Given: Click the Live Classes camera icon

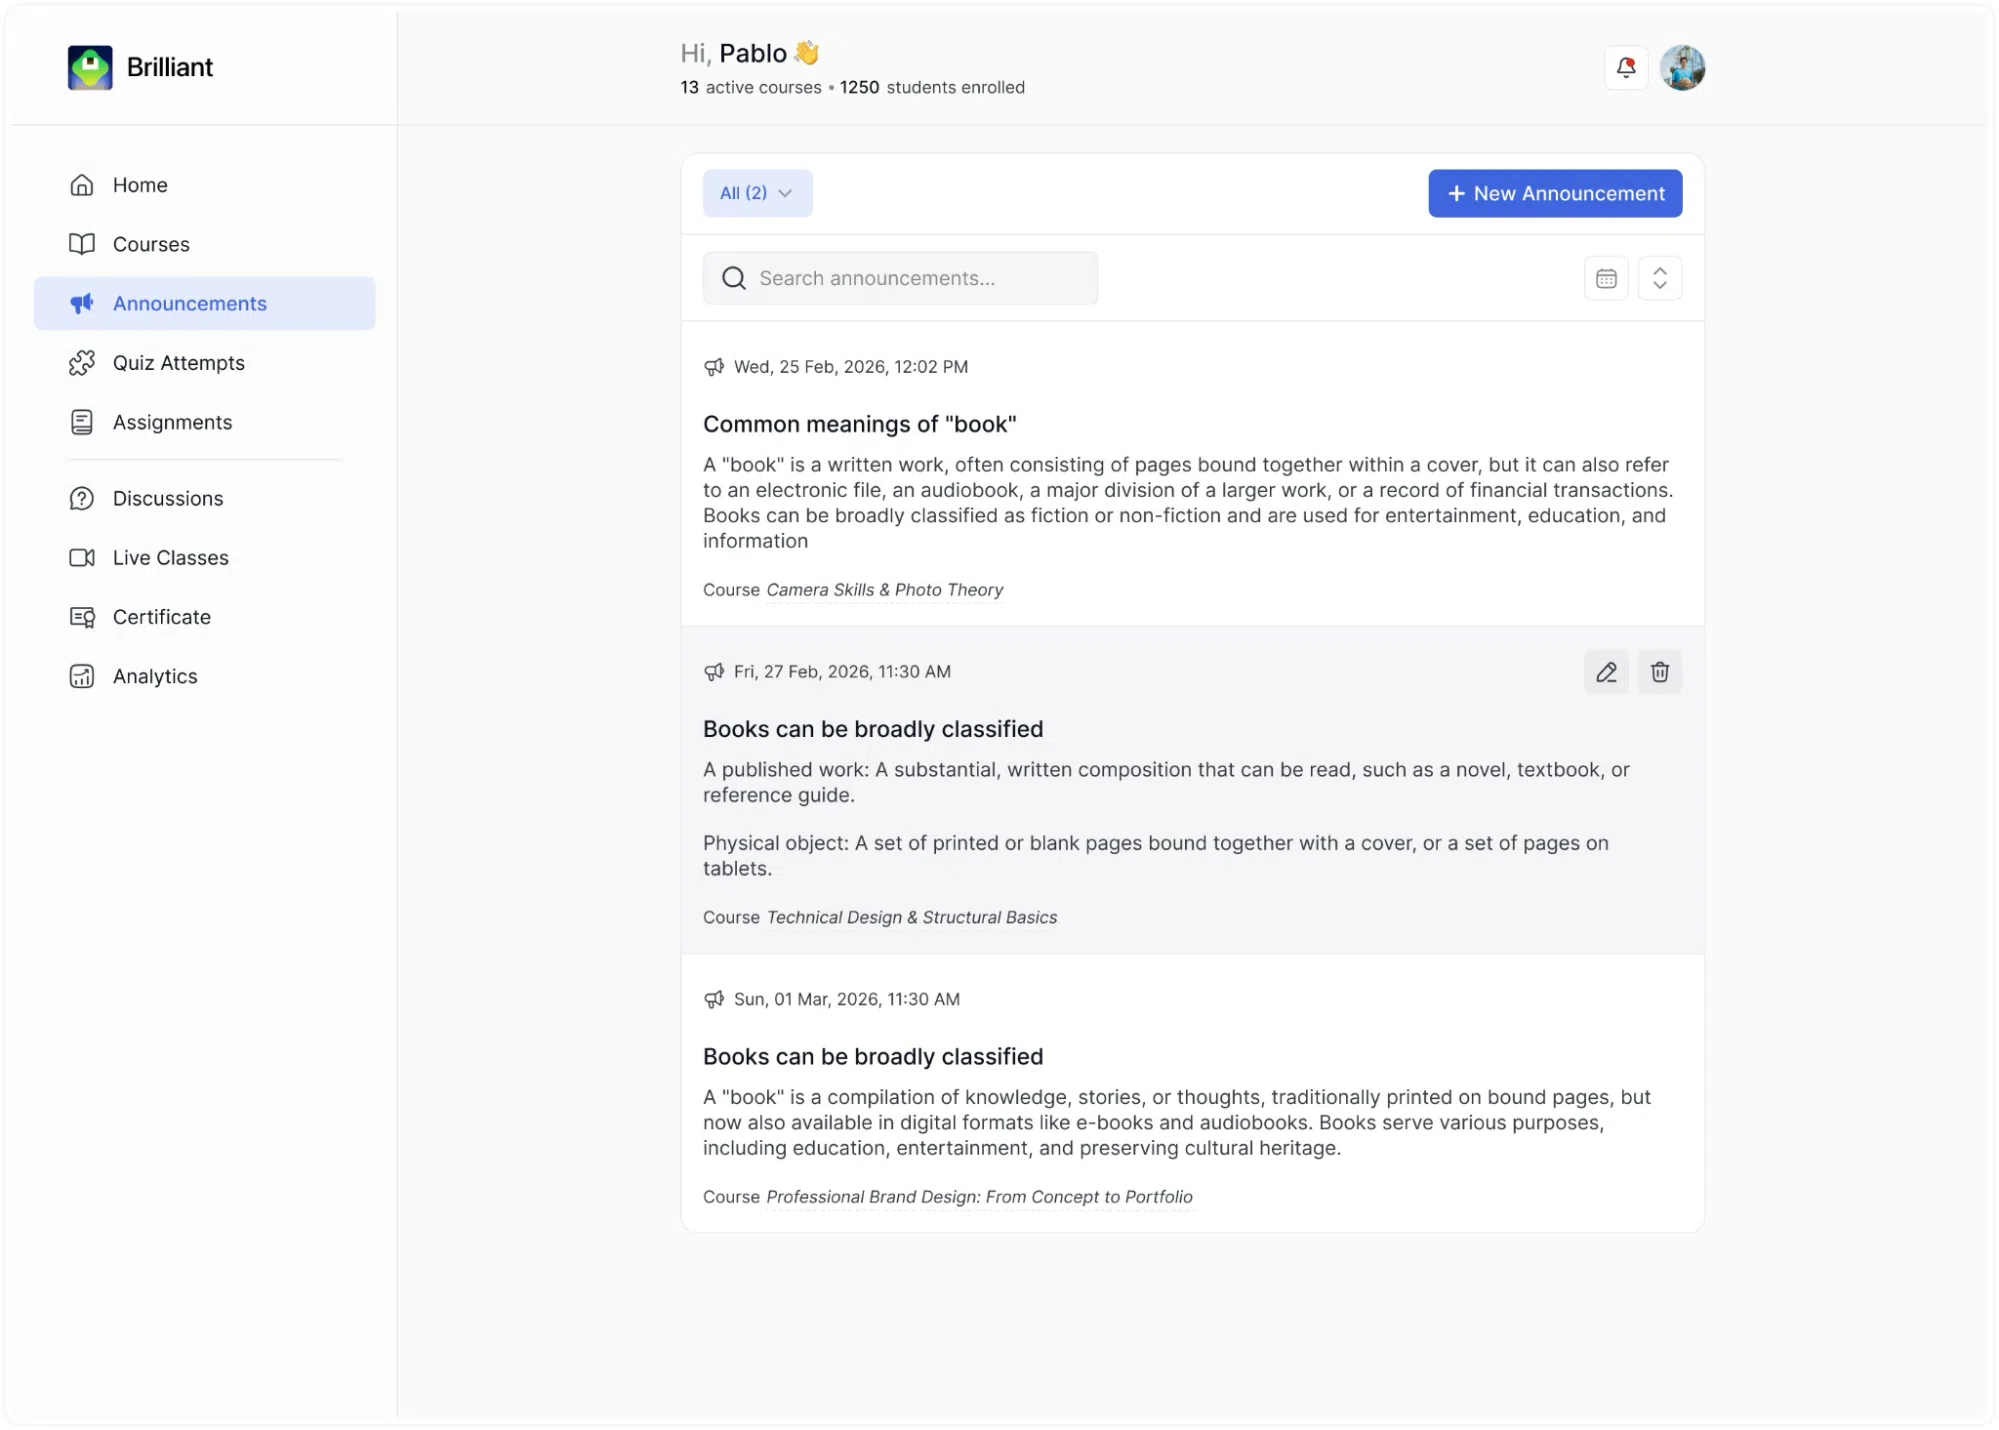Looking at the screenshot, I should [82, 558].
